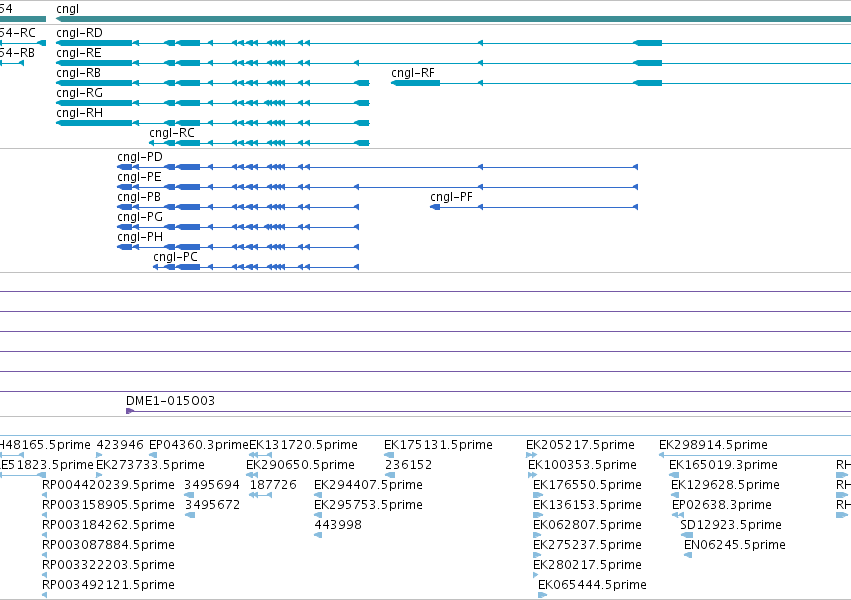Image resolution: width=851 pixels, height=600 pixels.
Task: Click cngl-RF thick exon block
Action: (x=416, y=83)
